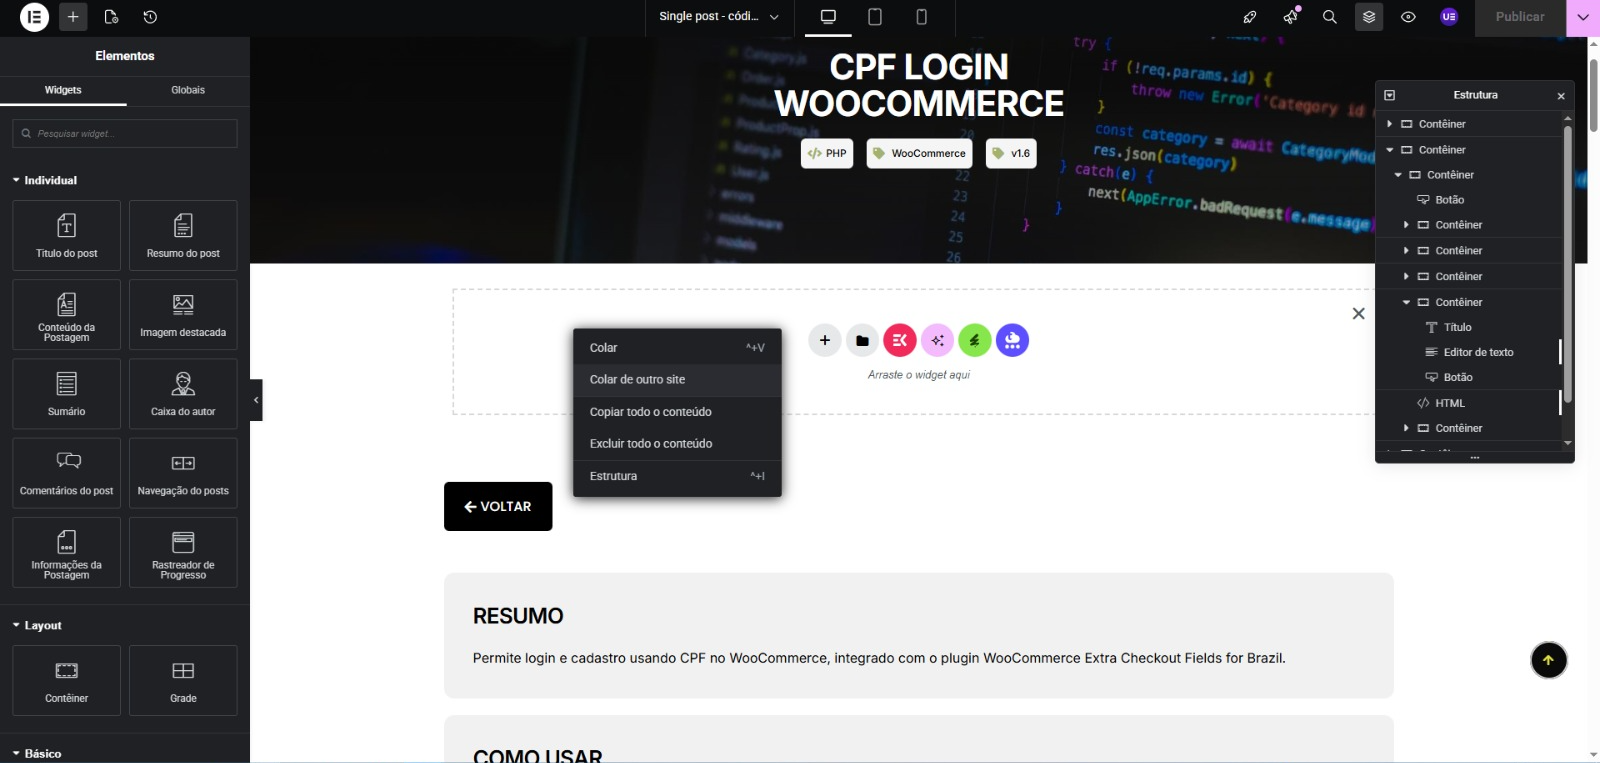The width and height of the screenshot is (1600, 763).
Task: Expand the Contêiner directly below HTML
Action: tap(1406, 428)
